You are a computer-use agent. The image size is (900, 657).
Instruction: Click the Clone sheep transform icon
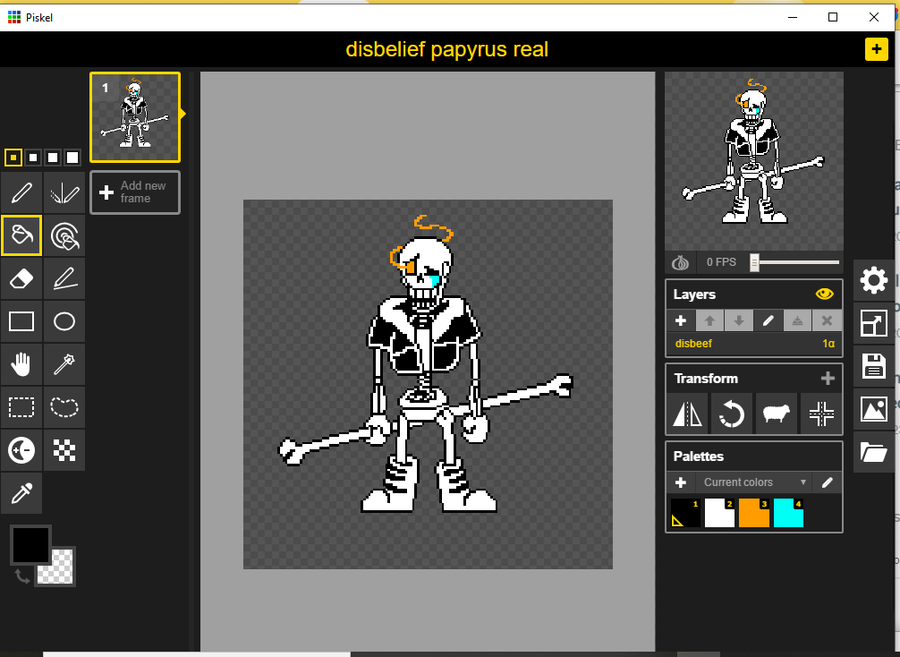776,414
